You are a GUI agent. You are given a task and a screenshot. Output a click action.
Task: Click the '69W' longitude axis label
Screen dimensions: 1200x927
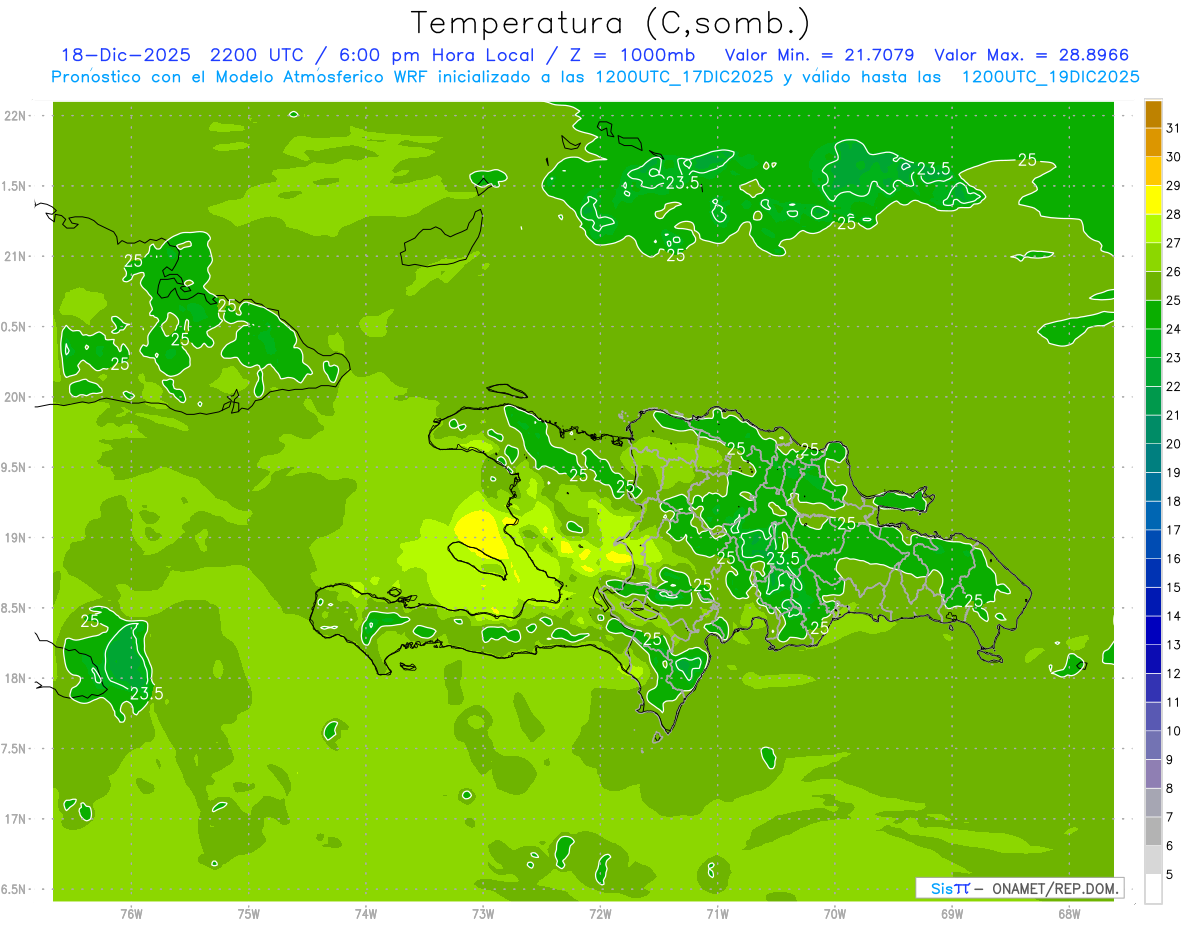(x=951, y=913)
